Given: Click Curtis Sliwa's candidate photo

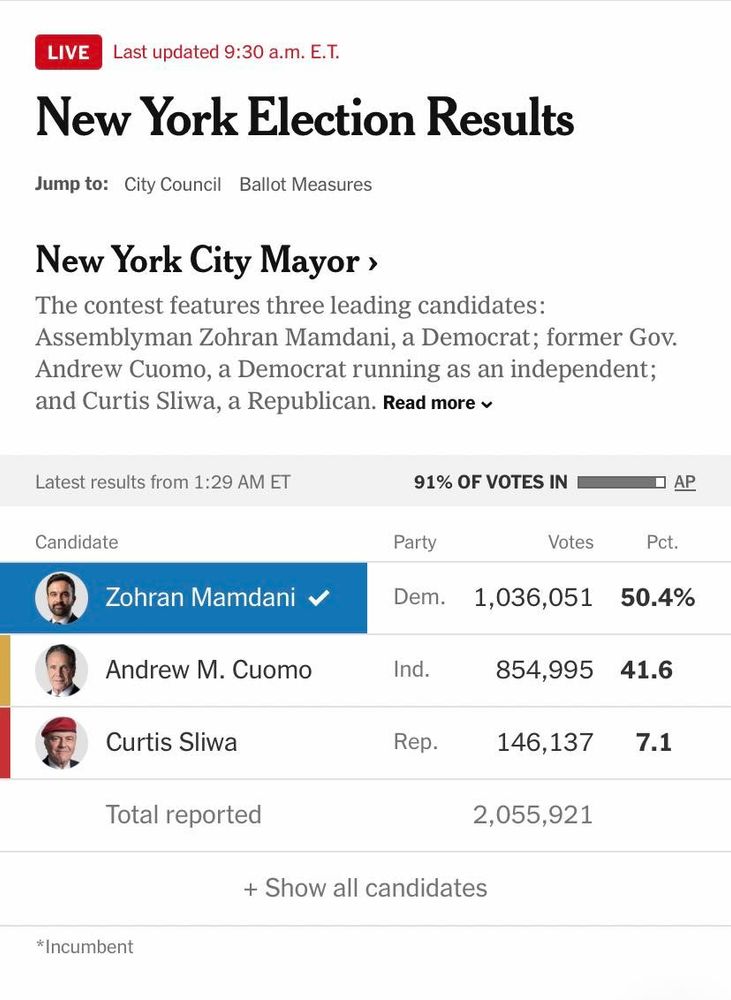Looking at the screenshot, I should click(61, 743).
